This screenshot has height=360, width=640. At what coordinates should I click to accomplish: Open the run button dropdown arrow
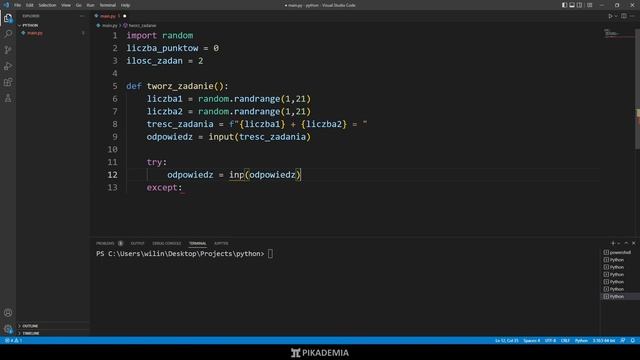point(616,16)
